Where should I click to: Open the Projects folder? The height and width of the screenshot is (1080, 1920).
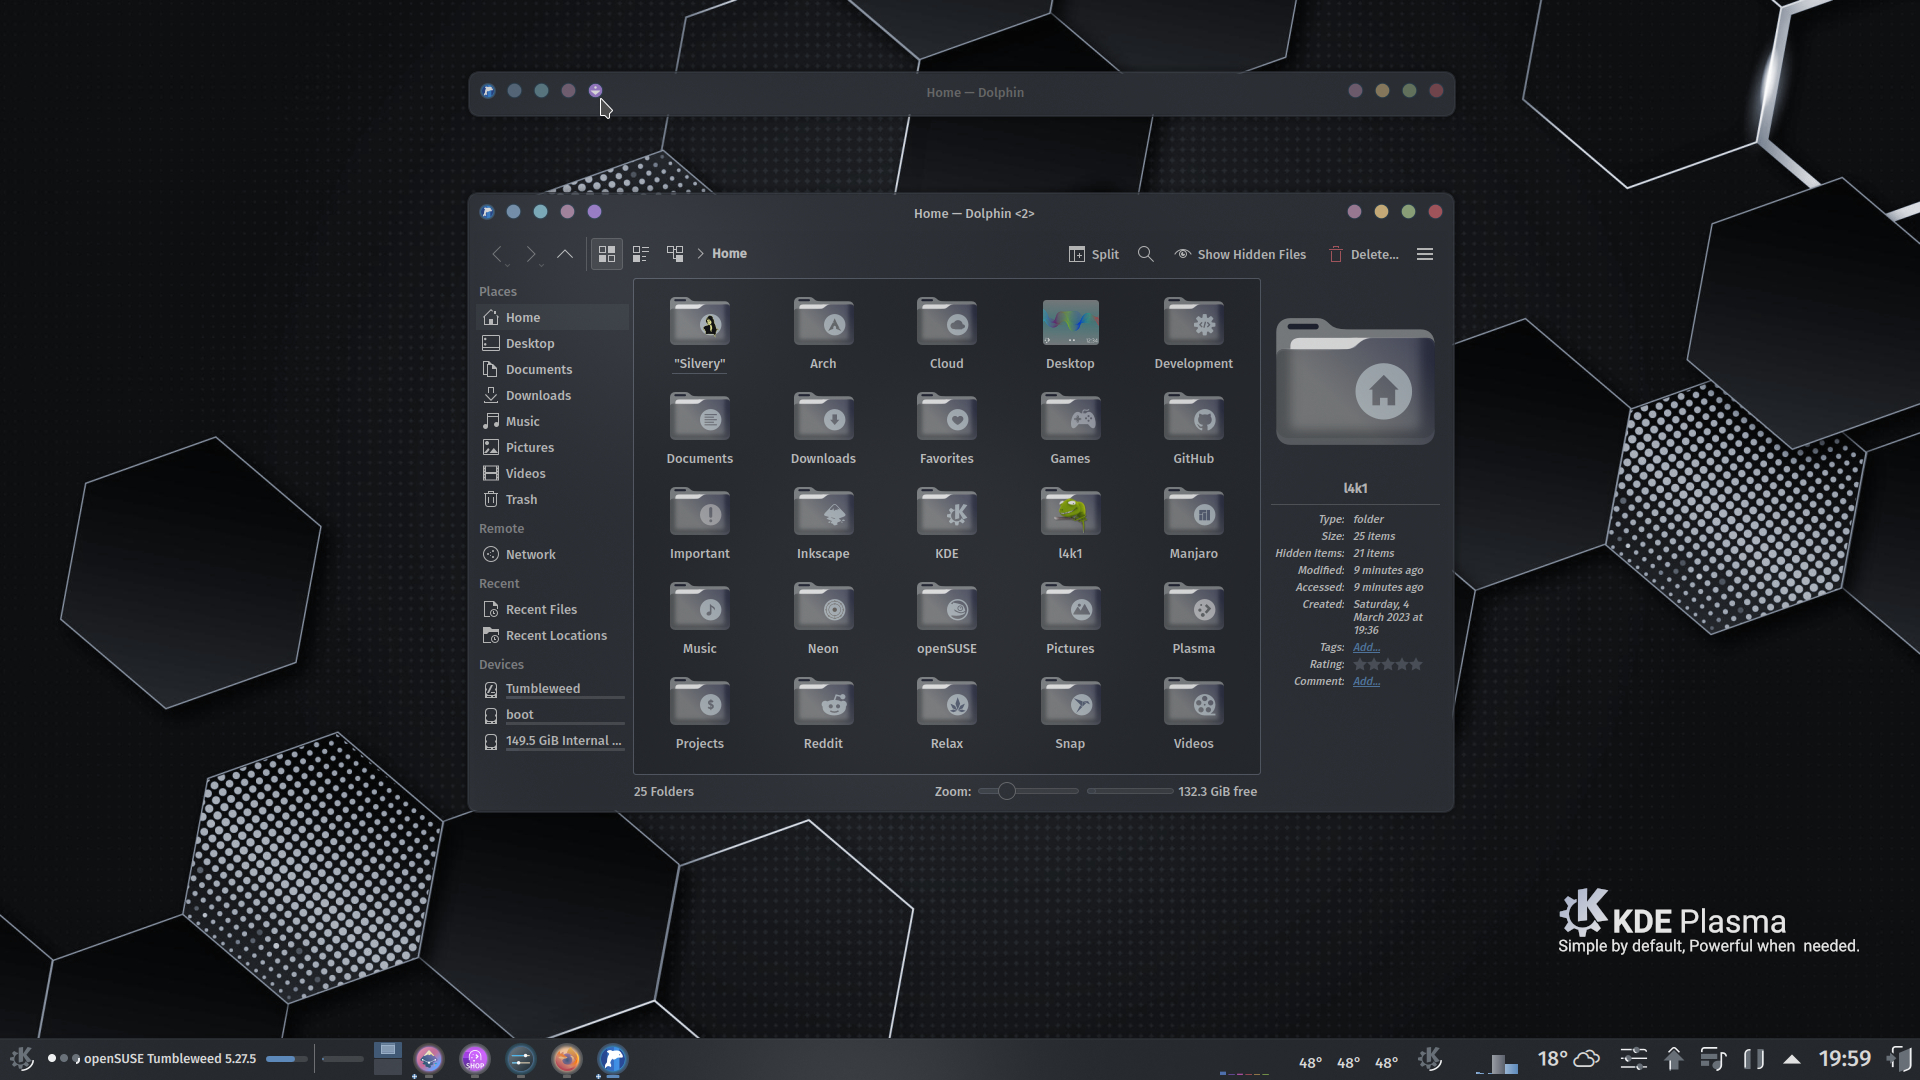click(x=699, y=713)
